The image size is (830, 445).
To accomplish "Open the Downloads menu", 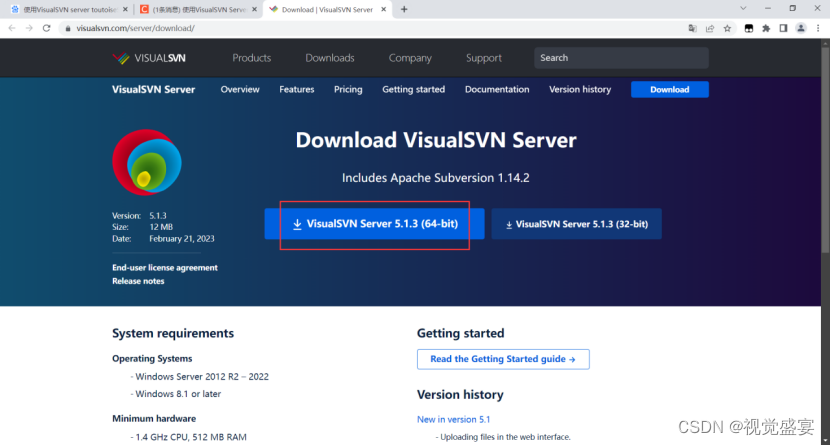I will point(330,58).
